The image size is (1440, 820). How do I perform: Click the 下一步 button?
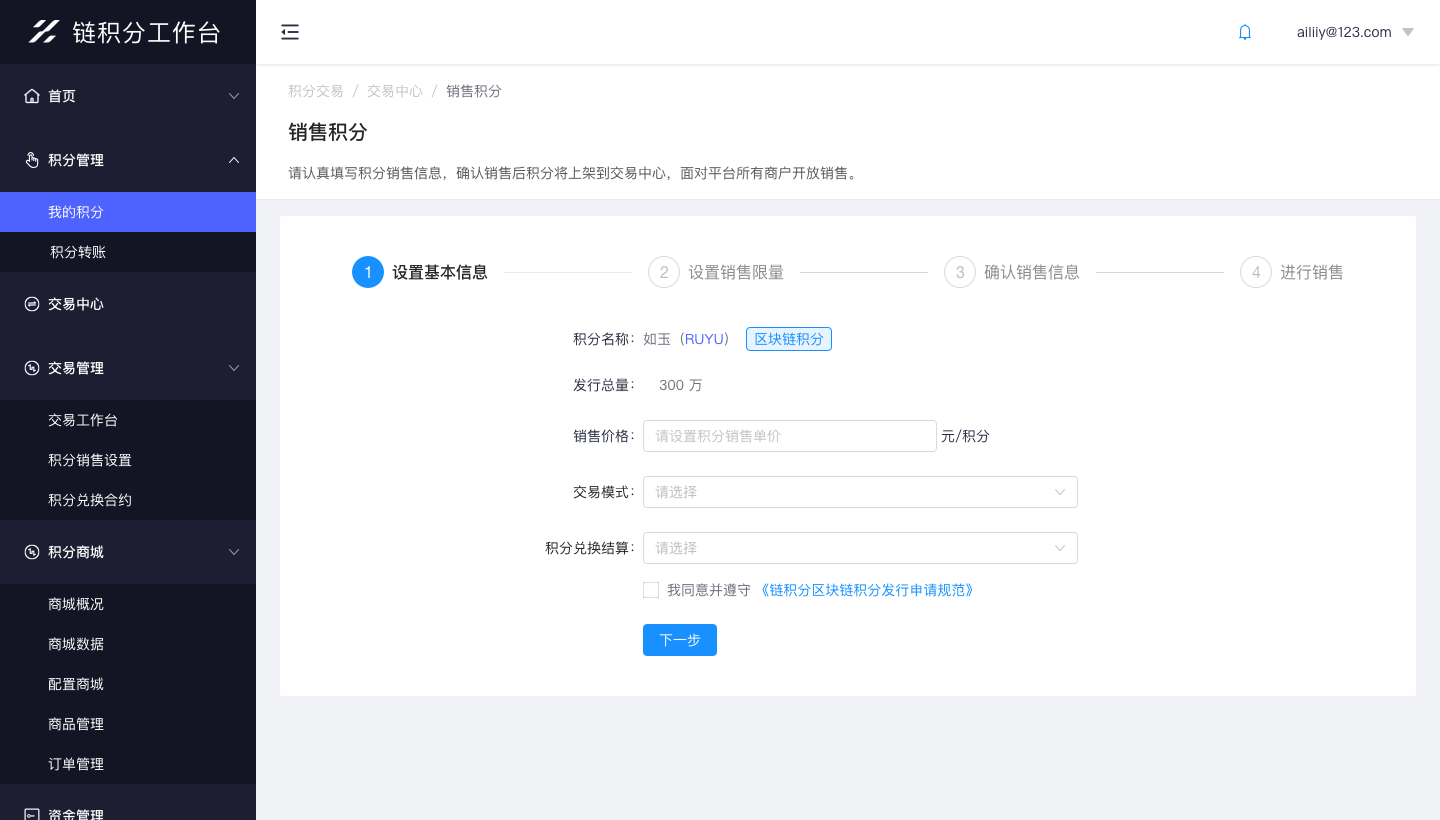[679, 639]
